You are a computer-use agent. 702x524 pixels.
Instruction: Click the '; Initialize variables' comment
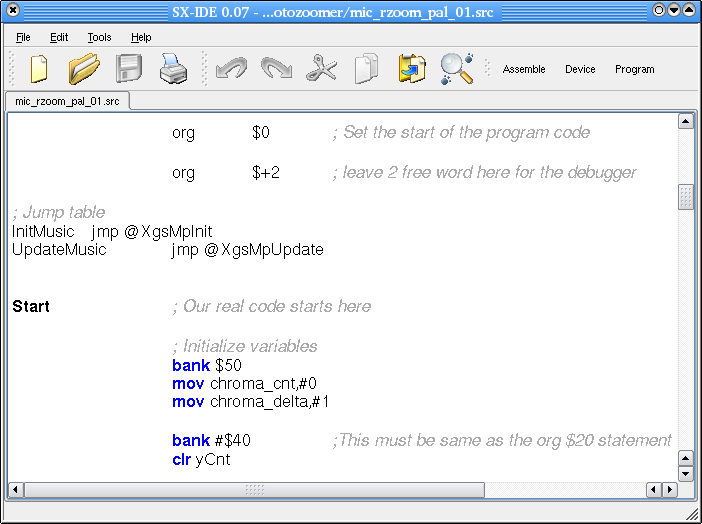pyautogui.click(x=245, y=346)
